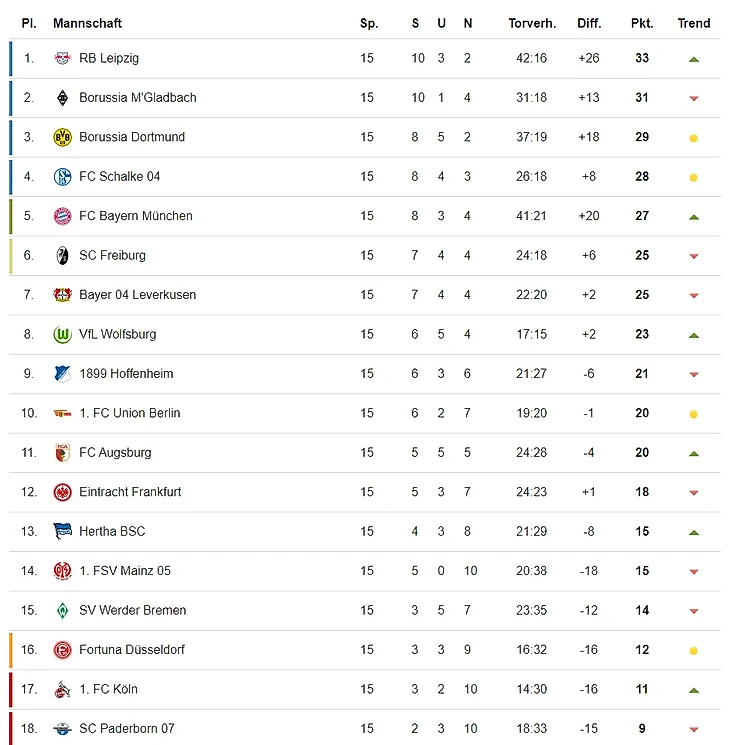Click the Borussia Dortmund crest icon
This screenshot has width=730, height=745.
(x=62, y=137)
